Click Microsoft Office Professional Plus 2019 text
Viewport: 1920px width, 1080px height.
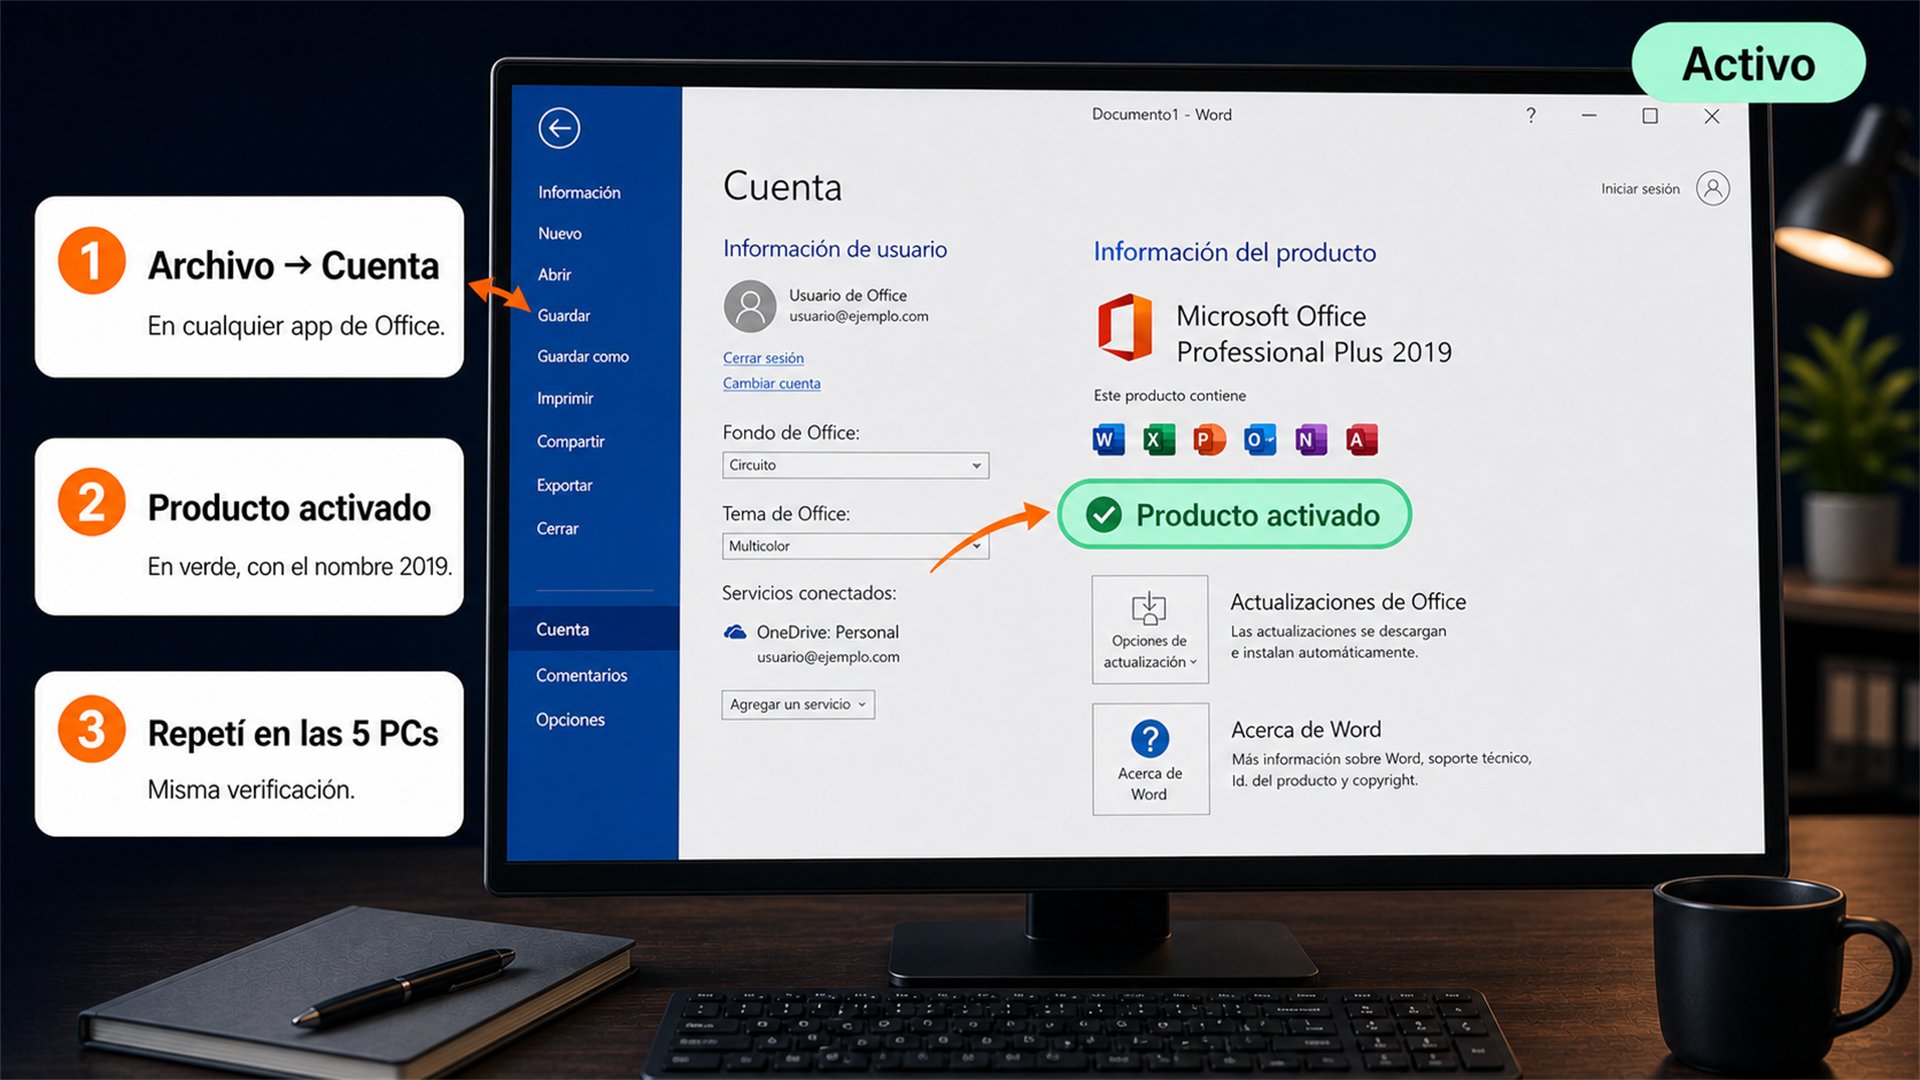pyautogui.click(x=1314, y=334)
